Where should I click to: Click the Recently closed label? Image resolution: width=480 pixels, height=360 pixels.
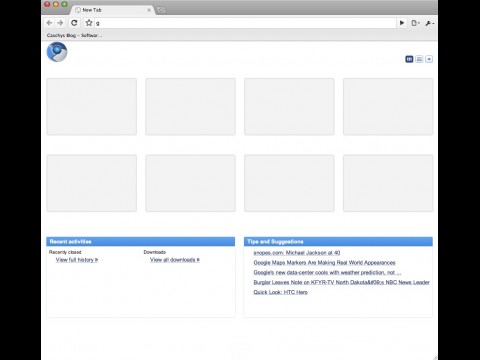(x=65, y=252)
